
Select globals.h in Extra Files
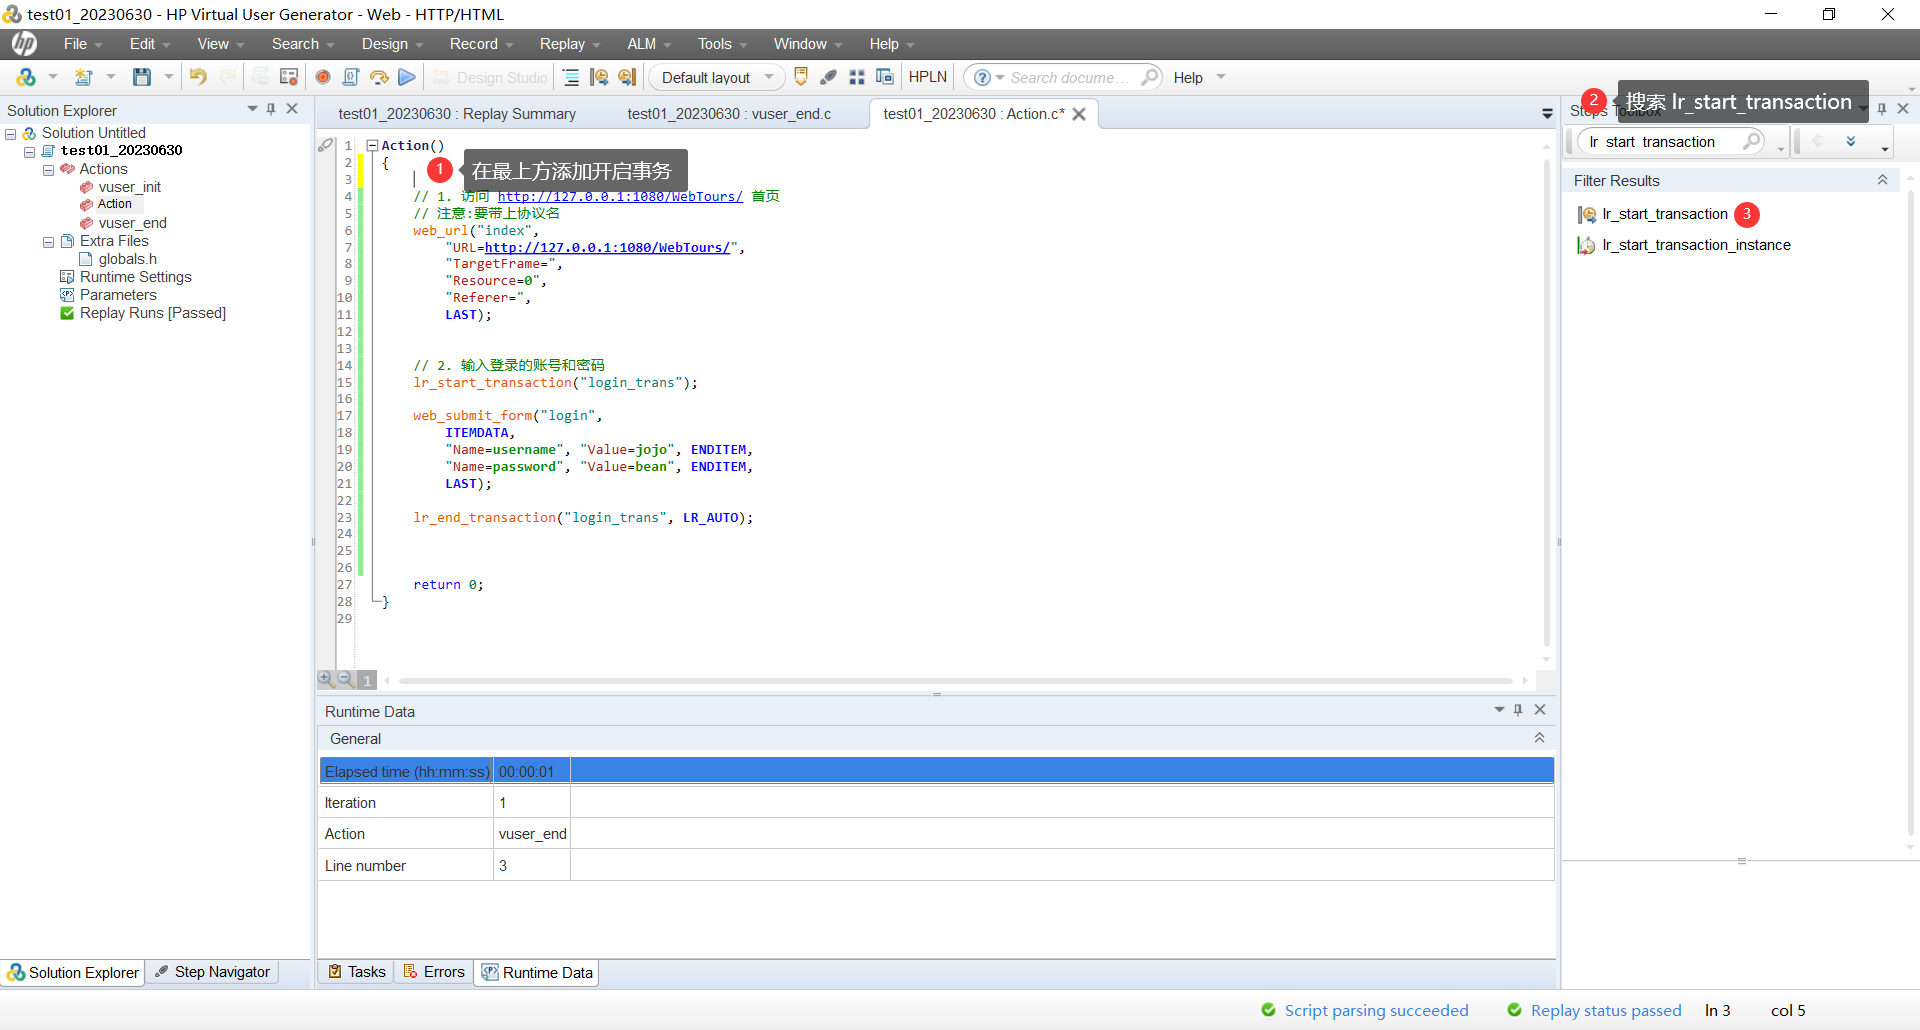127,259
